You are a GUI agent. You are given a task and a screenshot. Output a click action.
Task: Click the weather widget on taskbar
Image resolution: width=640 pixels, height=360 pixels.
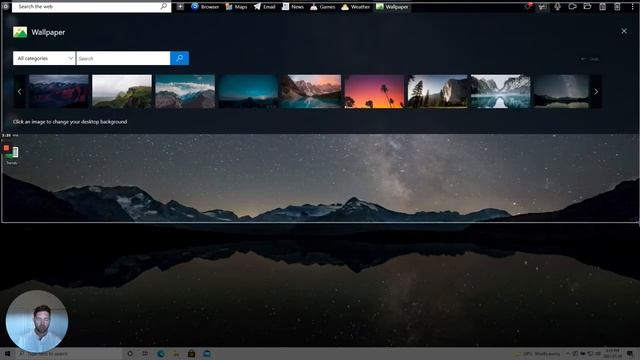(x=537, y=353)
